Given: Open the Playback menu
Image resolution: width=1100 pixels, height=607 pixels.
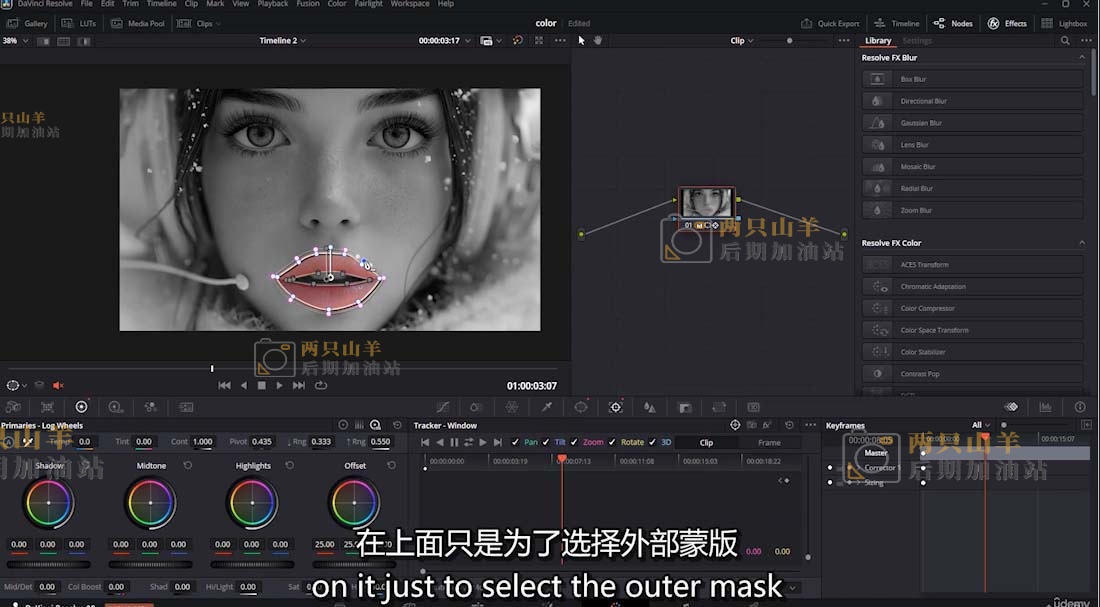Looking at the screenshot, I should pos(272,4).
